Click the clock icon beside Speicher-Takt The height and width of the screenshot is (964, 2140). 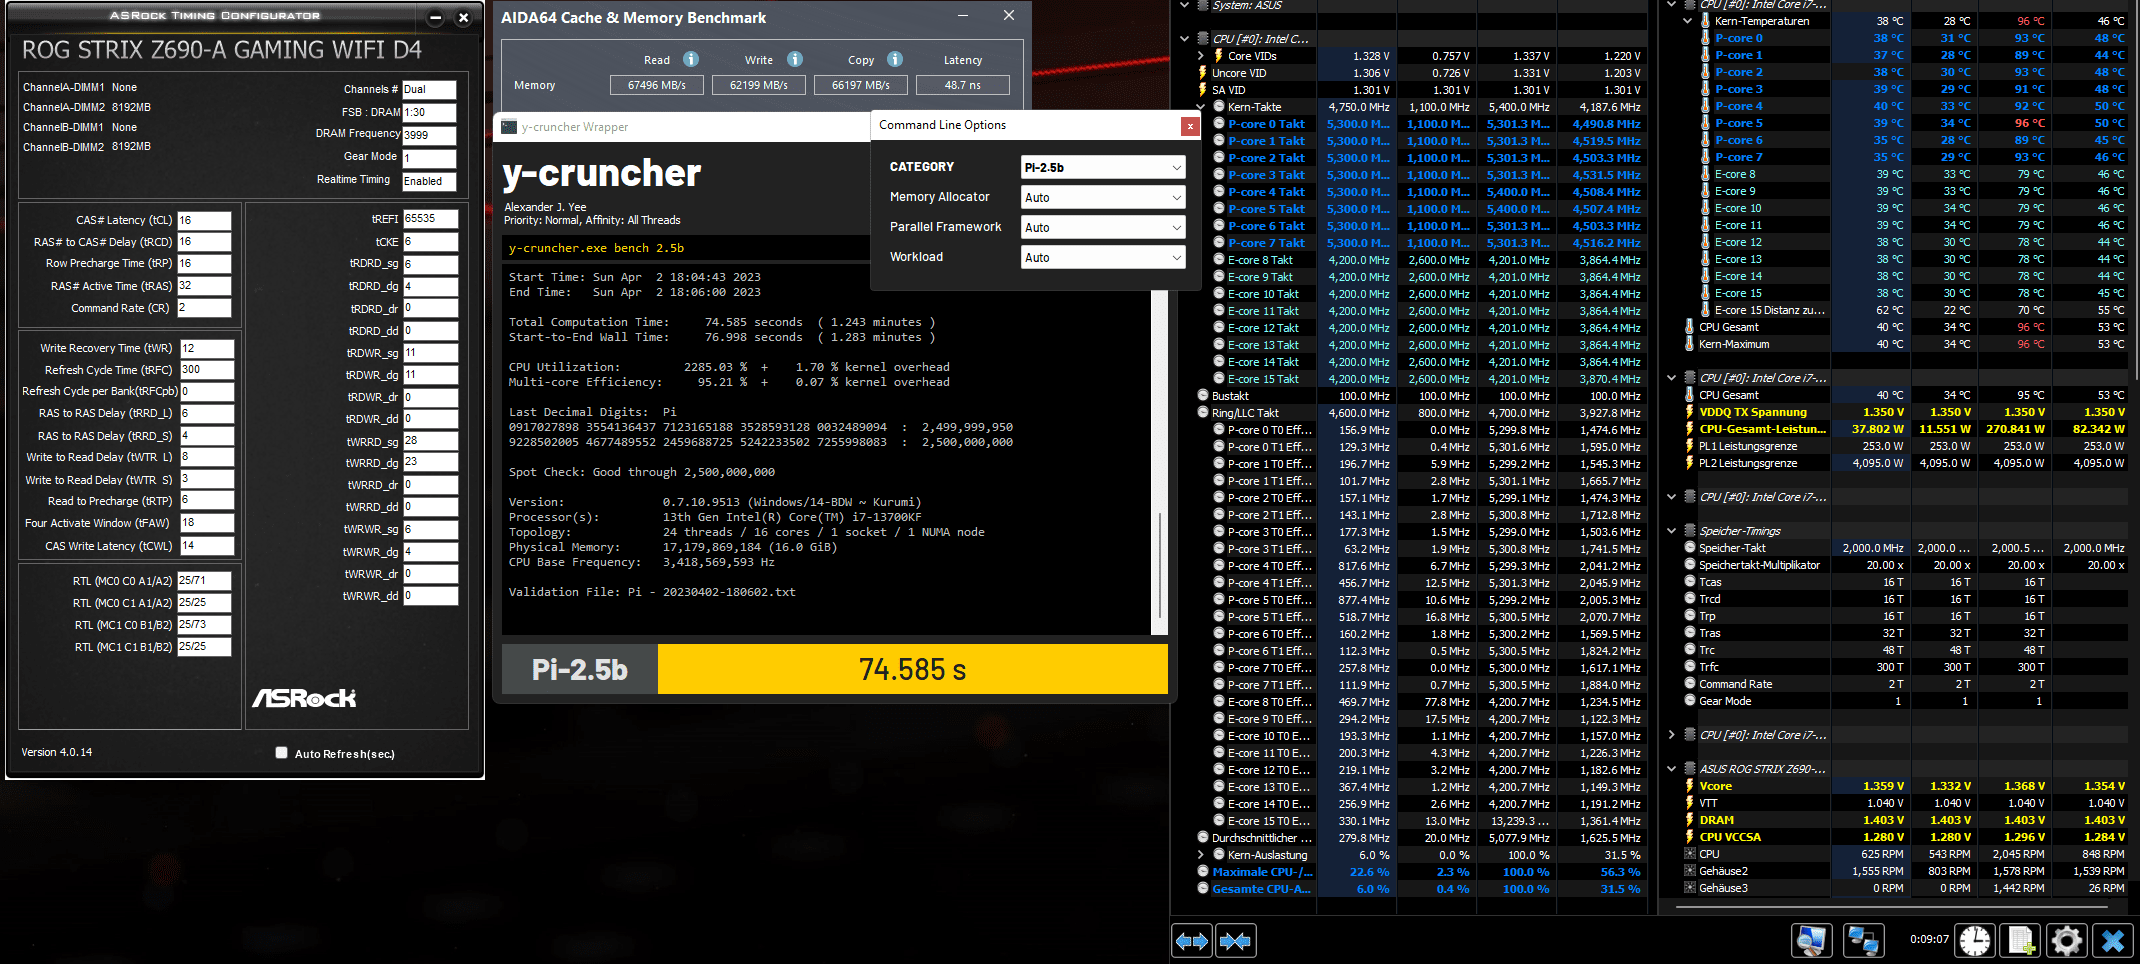[x=1690, y=548]
